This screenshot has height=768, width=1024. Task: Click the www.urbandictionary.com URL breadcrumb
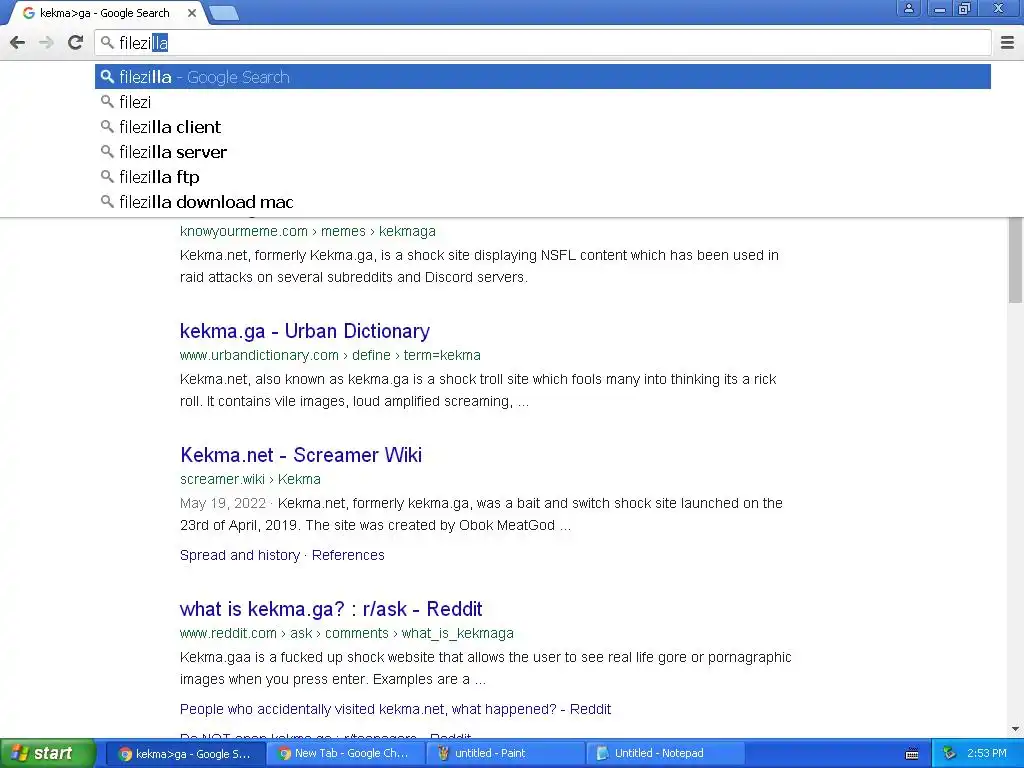(330, 355)
